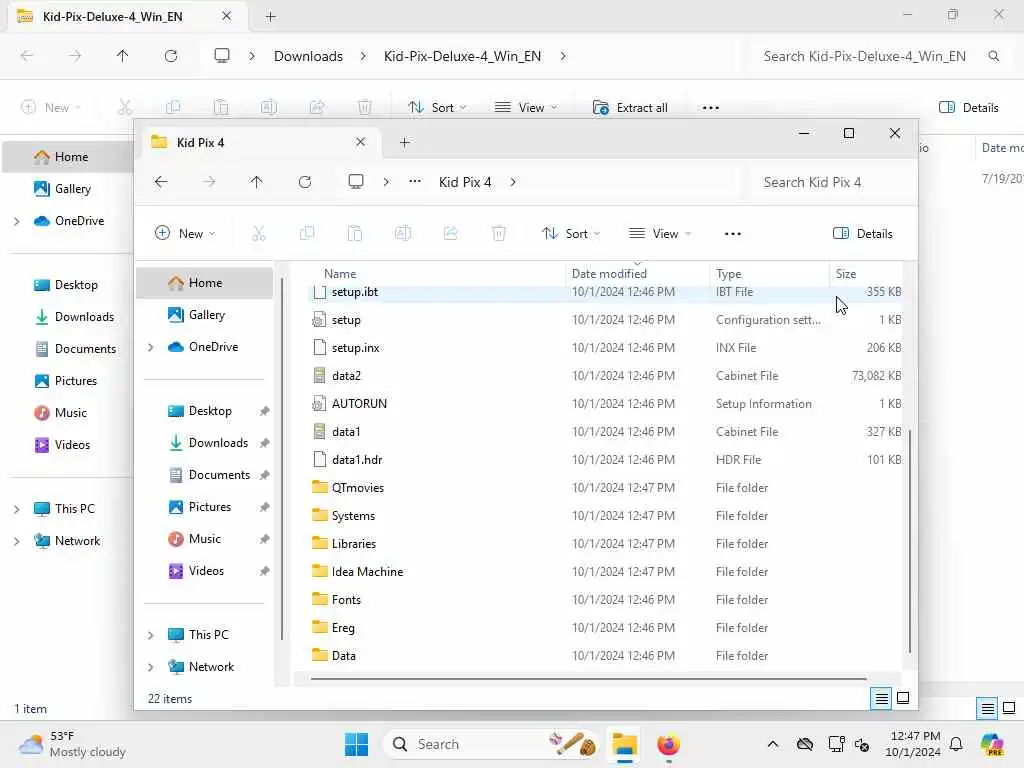Toggle Details pane in the background window
Screen dimensions: 1024x768
968,108
